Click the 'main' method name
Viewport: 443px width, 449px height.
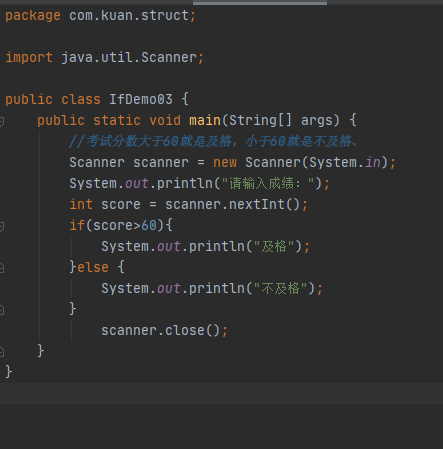pyautogui.click(x=205, y=120)
